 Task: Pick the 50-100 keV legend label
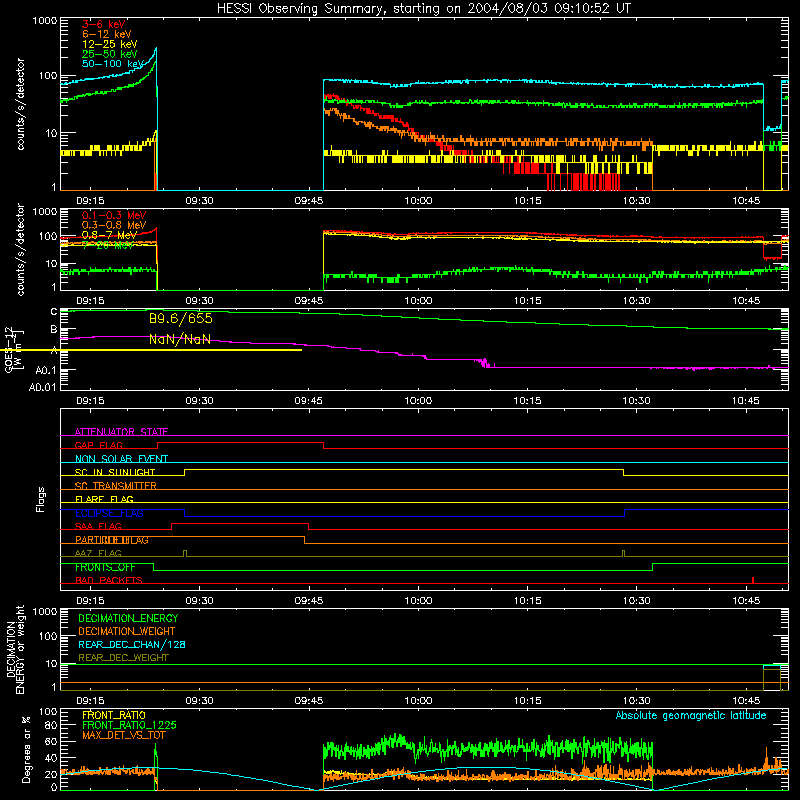pos(113,64)
